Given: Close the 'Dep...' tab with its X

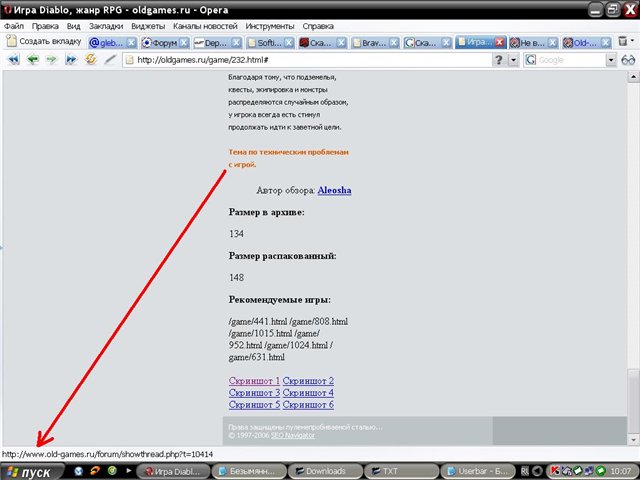Looking at the screenshot, I should click(236, 42).
